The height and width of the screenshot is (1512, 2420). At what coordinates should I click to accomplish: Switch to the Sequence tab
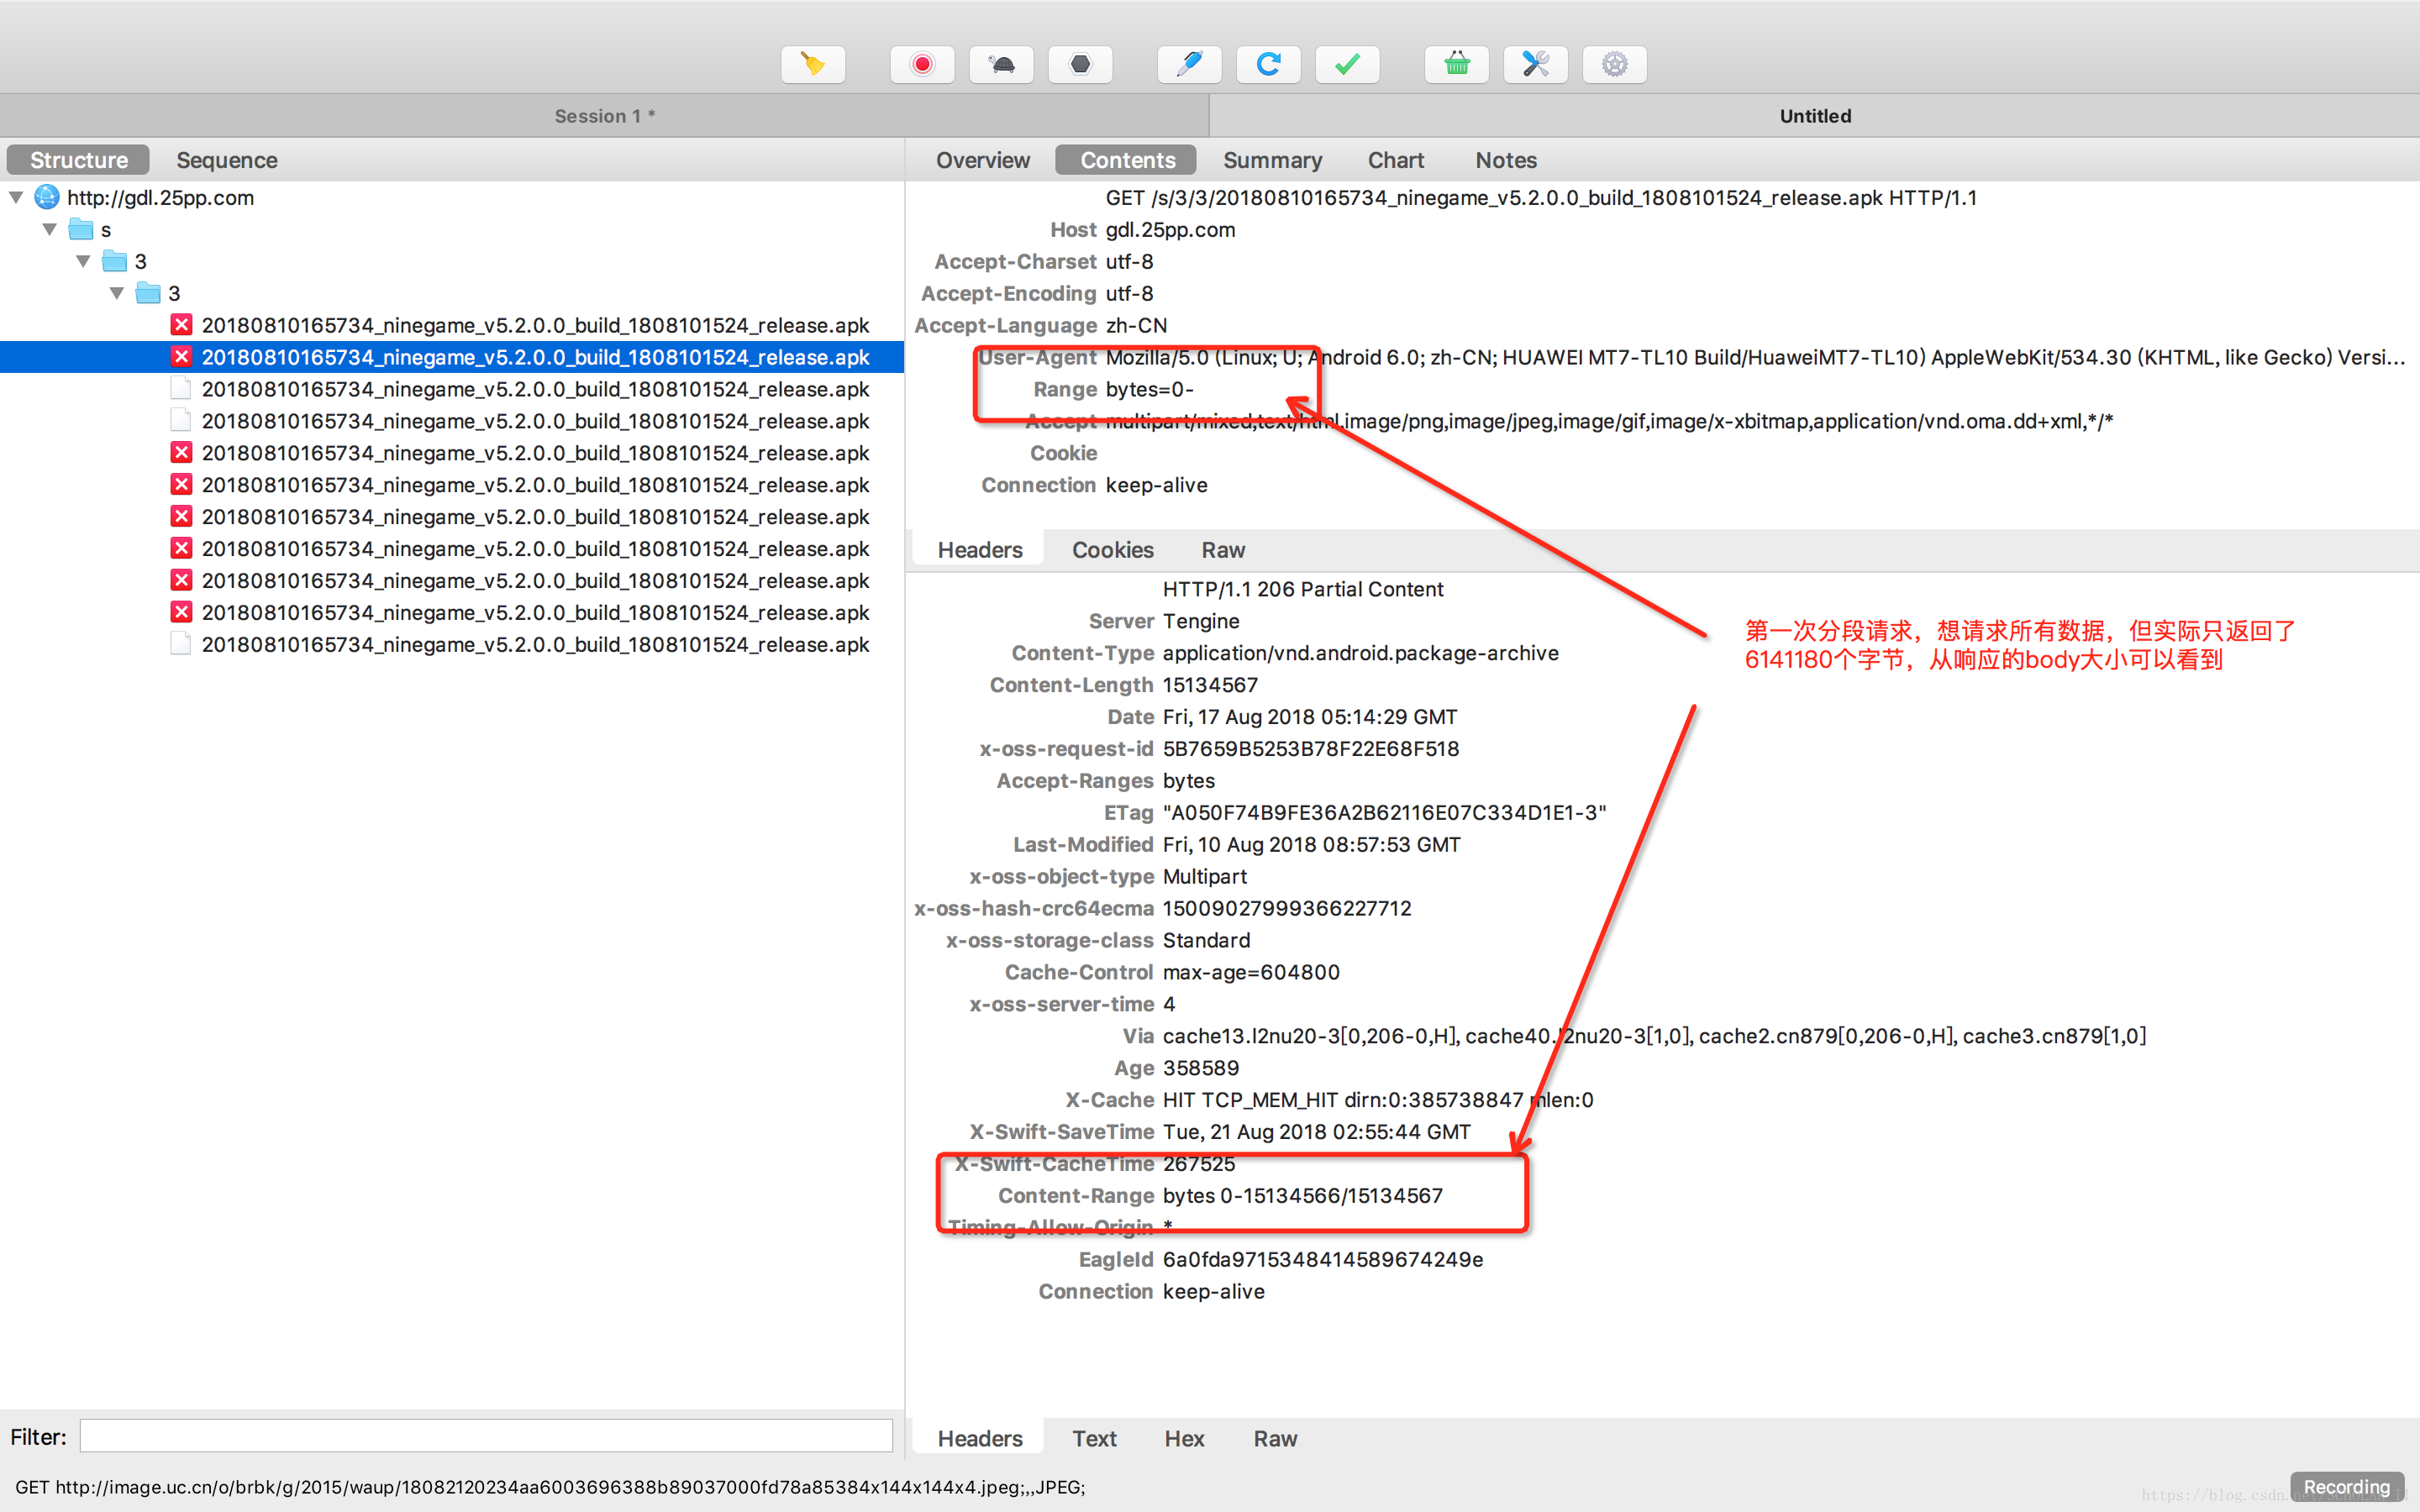(x=227, y=160)
